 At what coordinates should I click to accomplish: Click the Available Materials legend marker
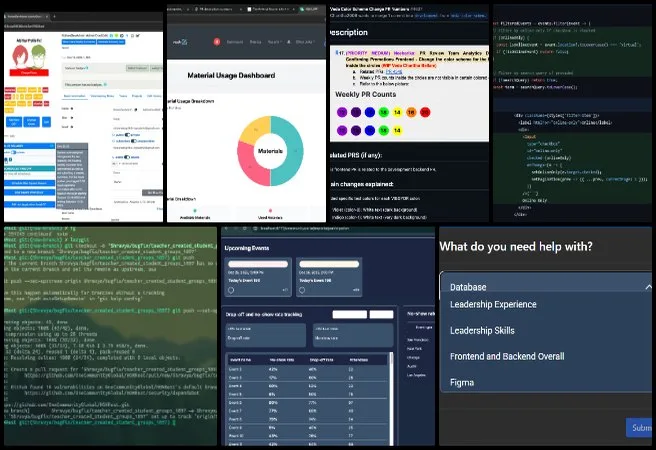195,211
